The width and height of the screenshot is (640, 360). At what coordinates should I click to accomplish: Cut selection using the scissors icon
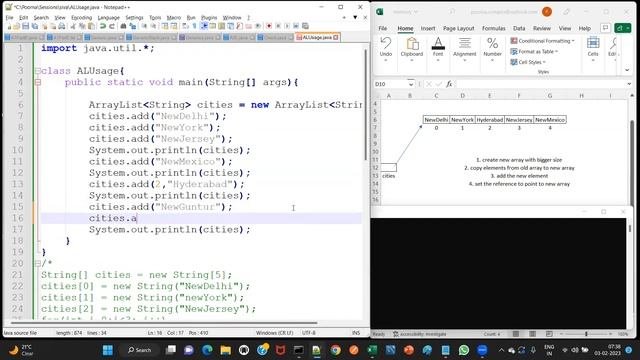[x=73, y=26]
